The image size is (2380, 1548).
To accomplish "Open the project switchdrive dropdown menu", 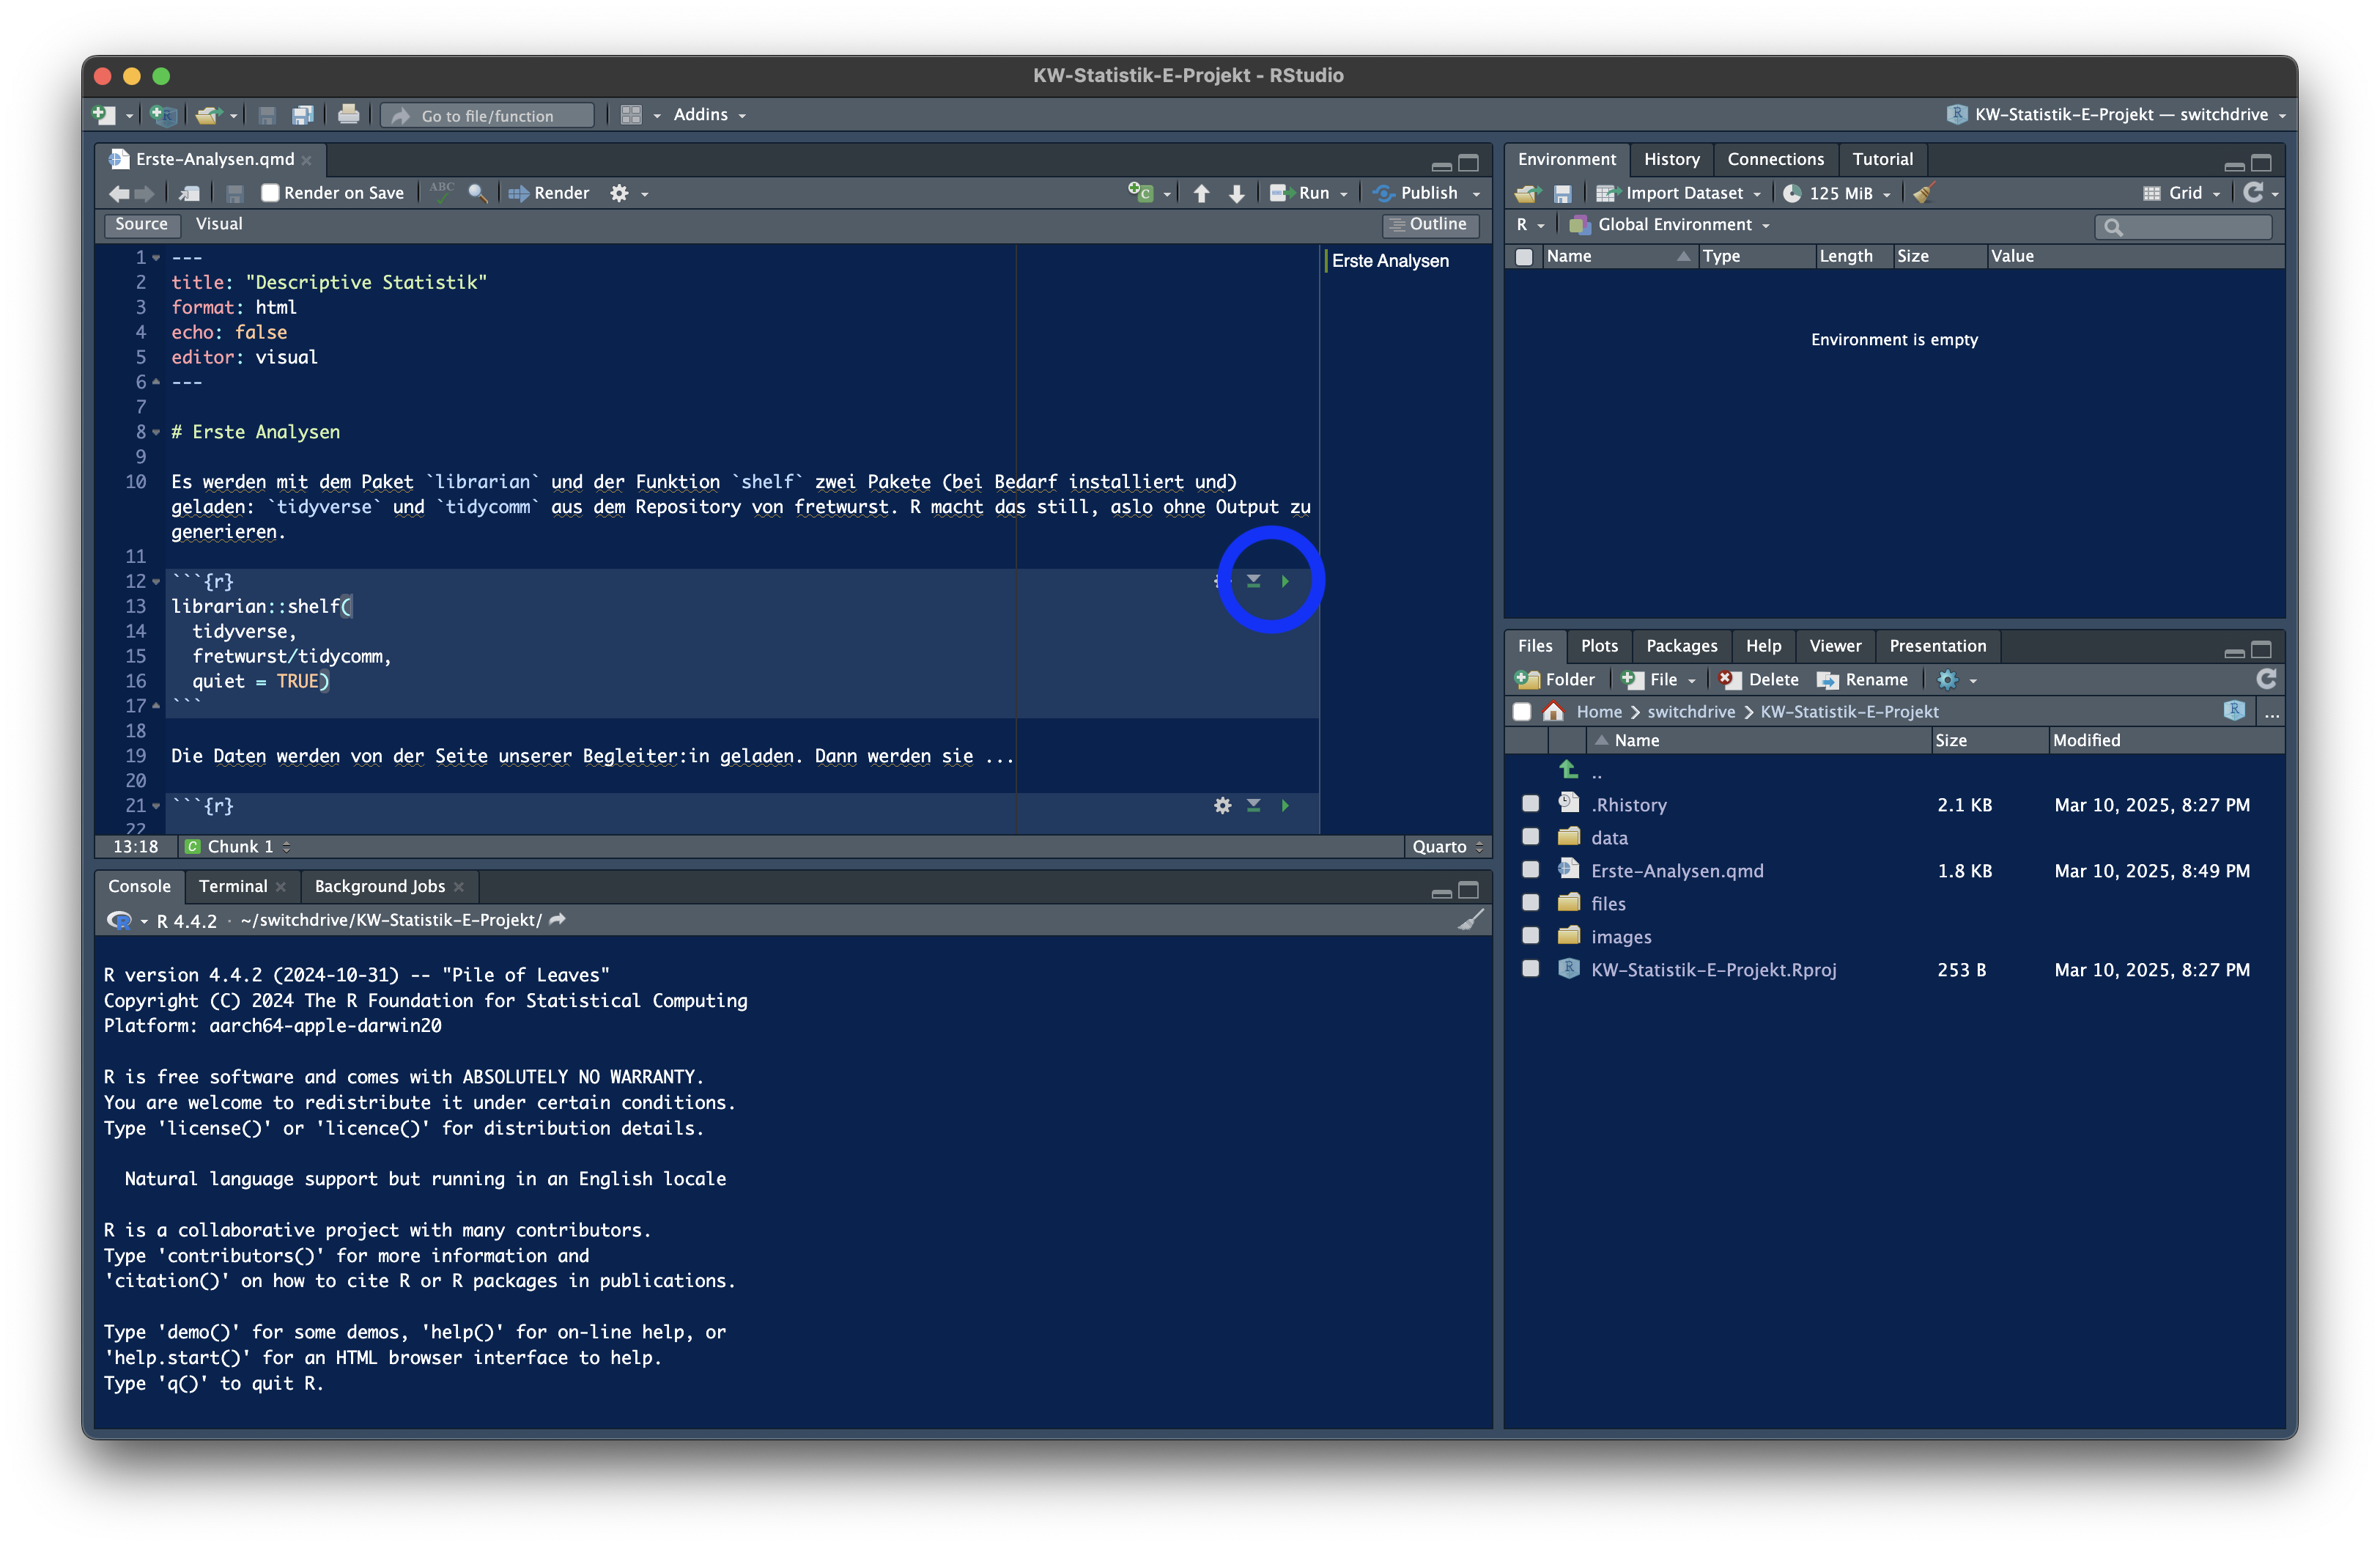I will pyautogui.click(x=2117, y=115).
